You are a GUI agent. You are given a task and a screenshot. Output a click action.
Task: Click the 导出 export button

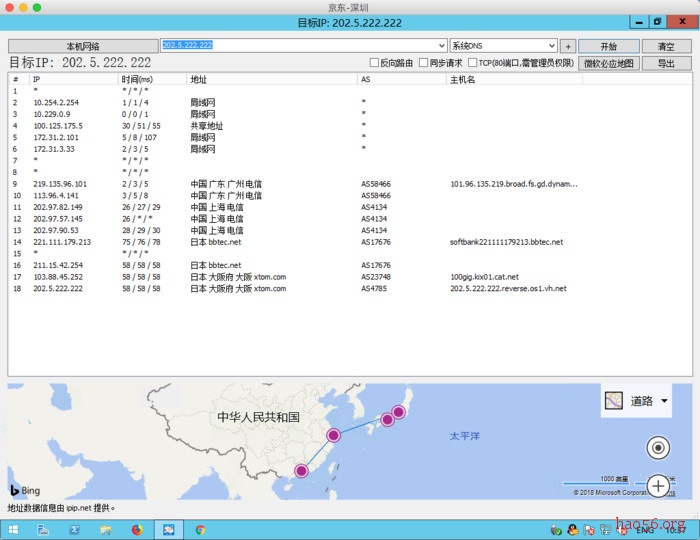pyautogui.click(x=666, y=63)
